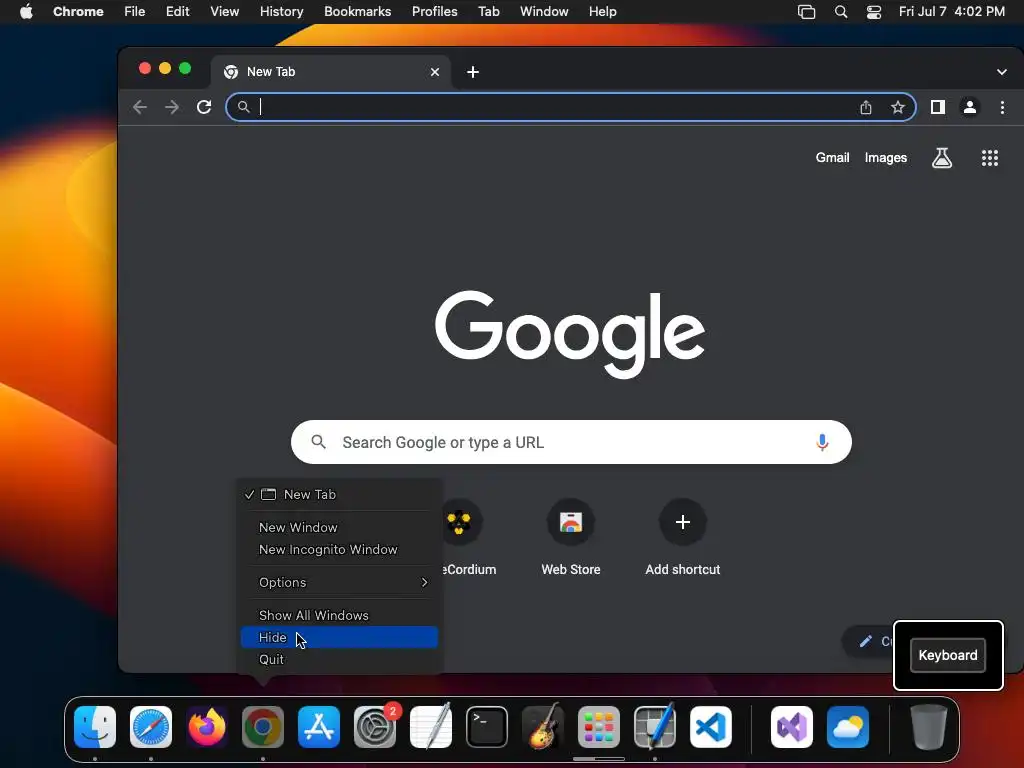
Task: Open the Images link
Action: click(x=886, y=157)
